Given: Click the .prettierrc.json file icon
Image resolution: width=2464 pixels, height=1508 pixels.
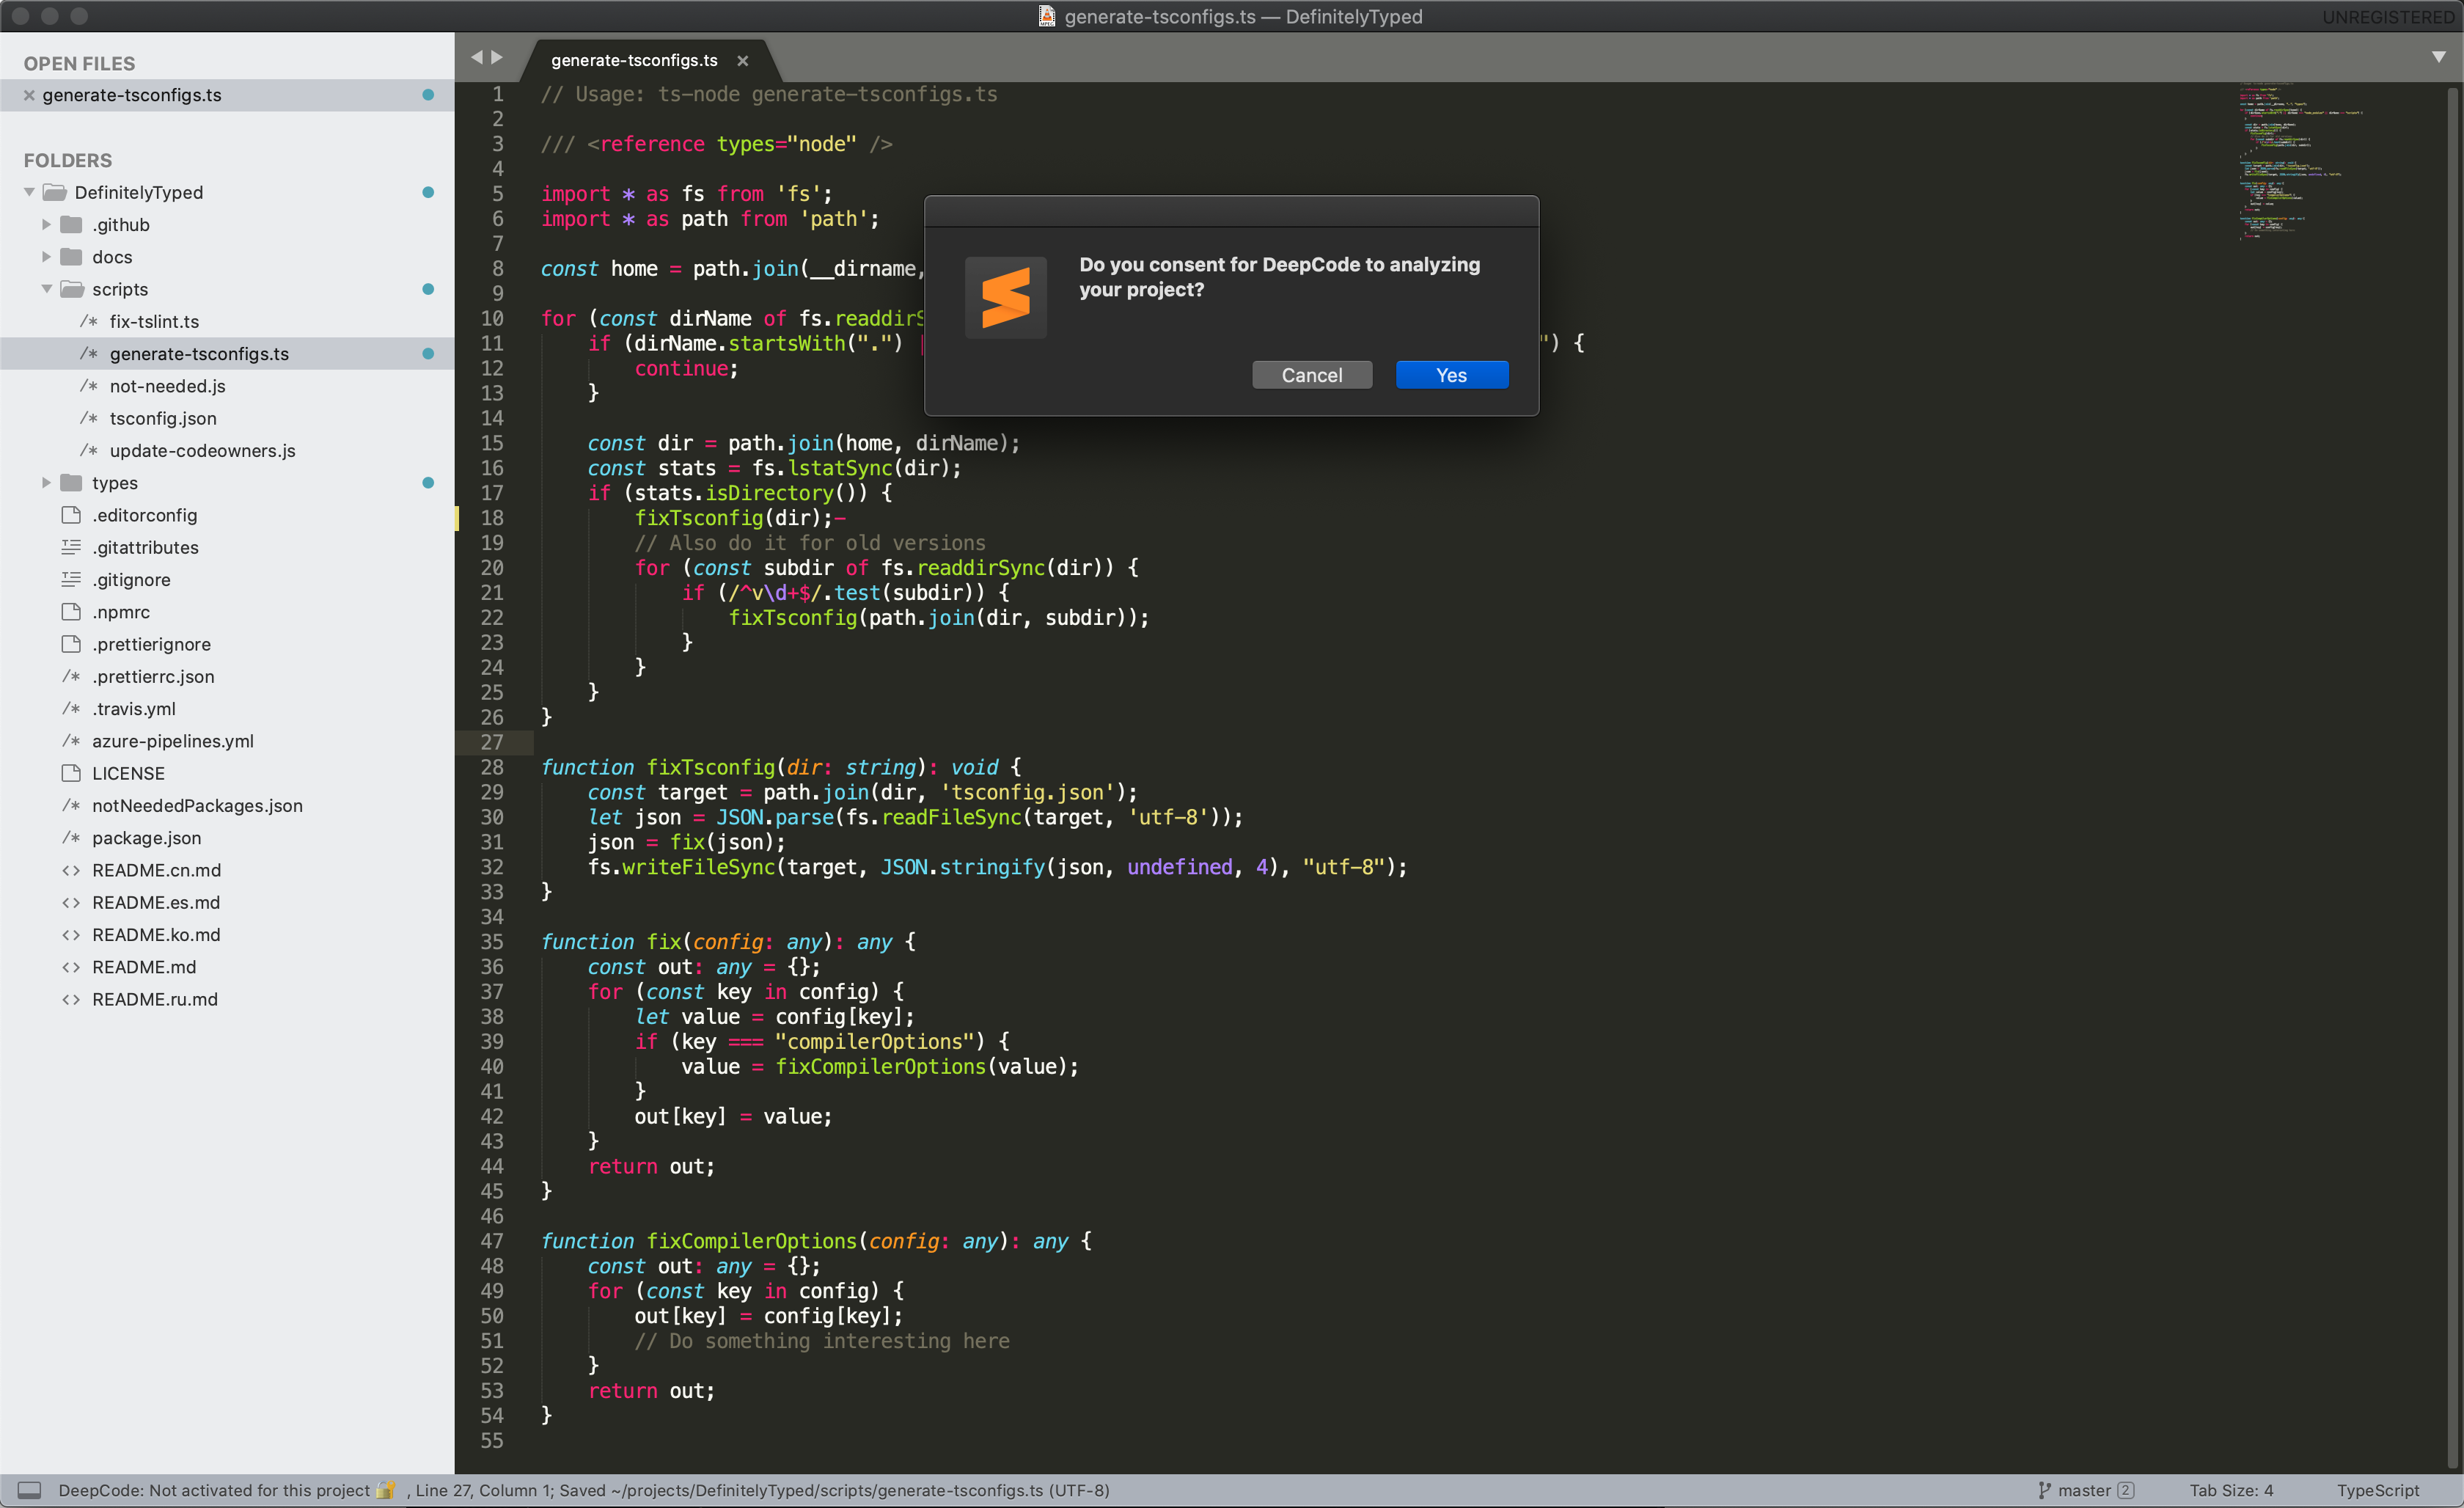Looking at the screenshot, I should click(x=71, y=677).
